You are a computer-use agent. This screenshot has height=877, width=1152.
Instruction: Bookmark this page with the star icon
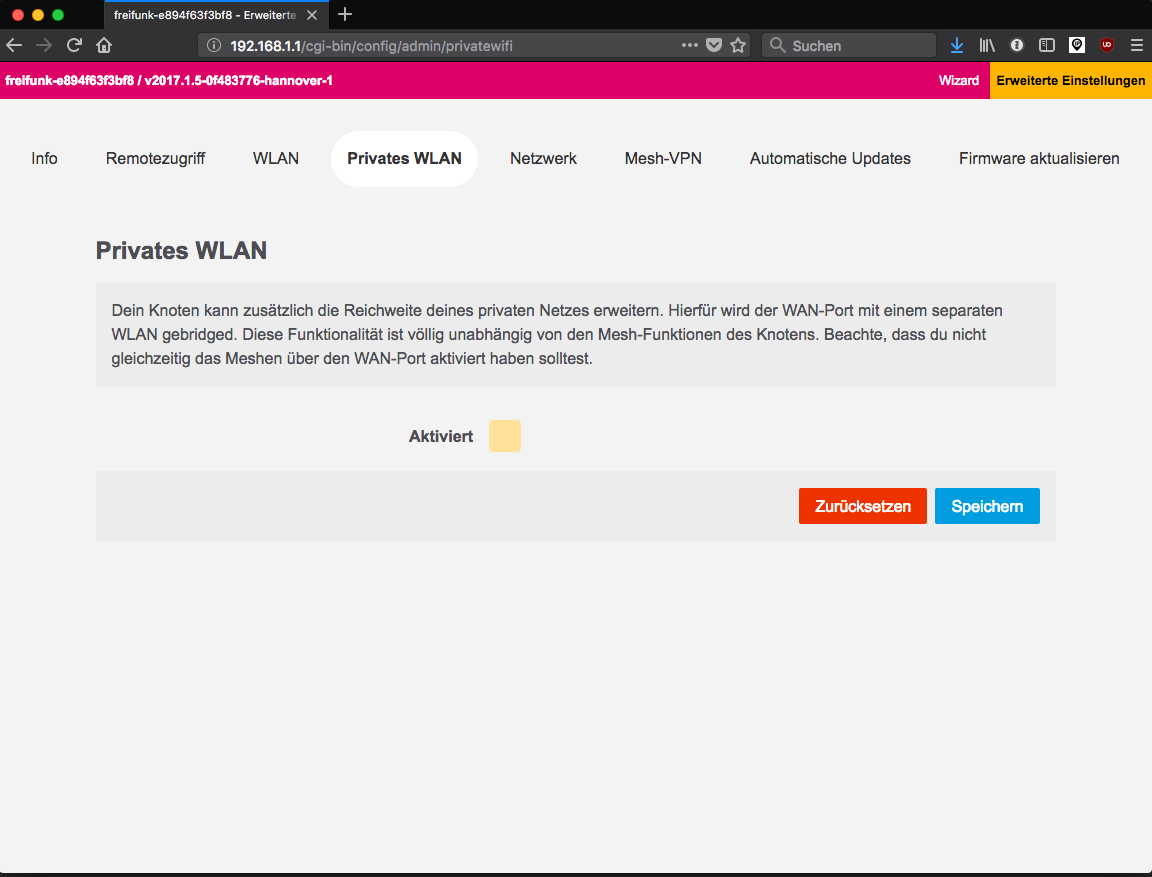coord(738,45)
